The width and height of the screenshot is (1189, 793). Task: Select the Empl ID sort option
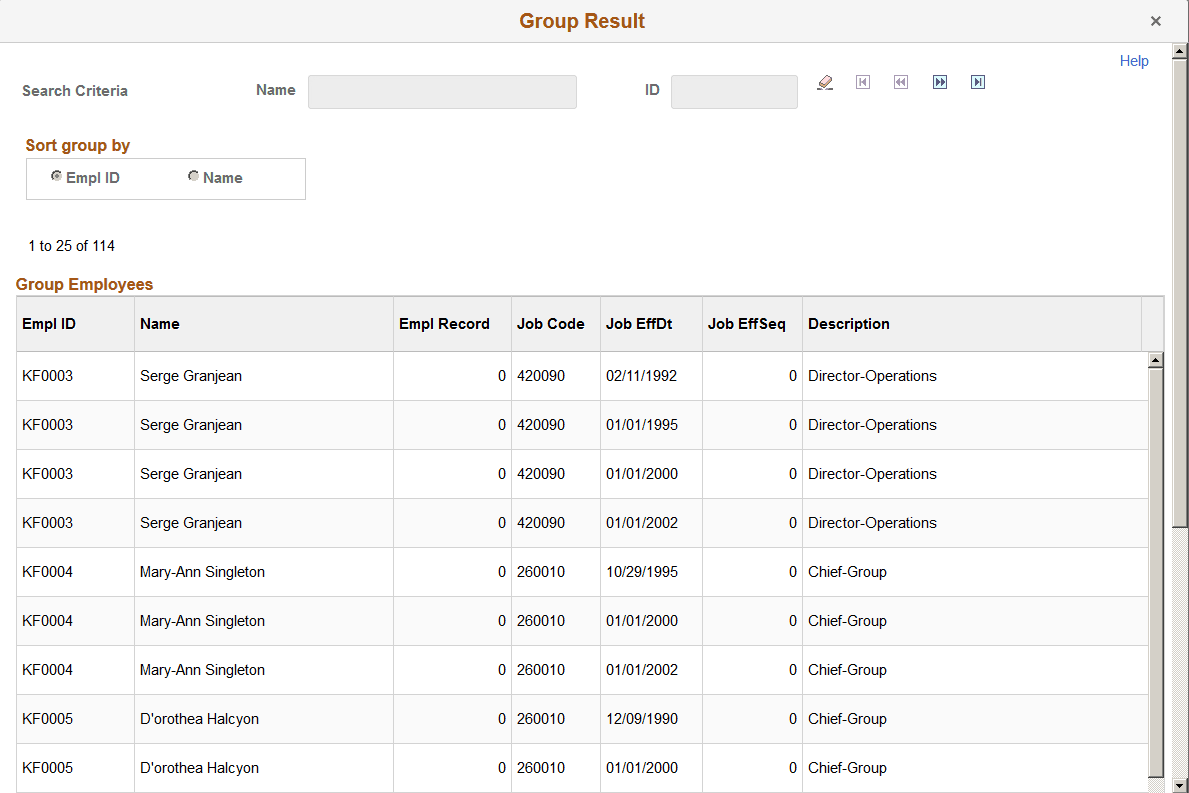(x=57, y=175)
